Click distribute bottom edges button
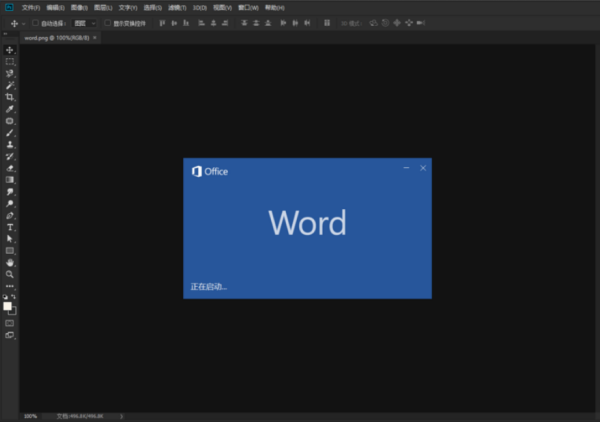The height and width of the screenshot is (422, 600). (x=268, y=23)
